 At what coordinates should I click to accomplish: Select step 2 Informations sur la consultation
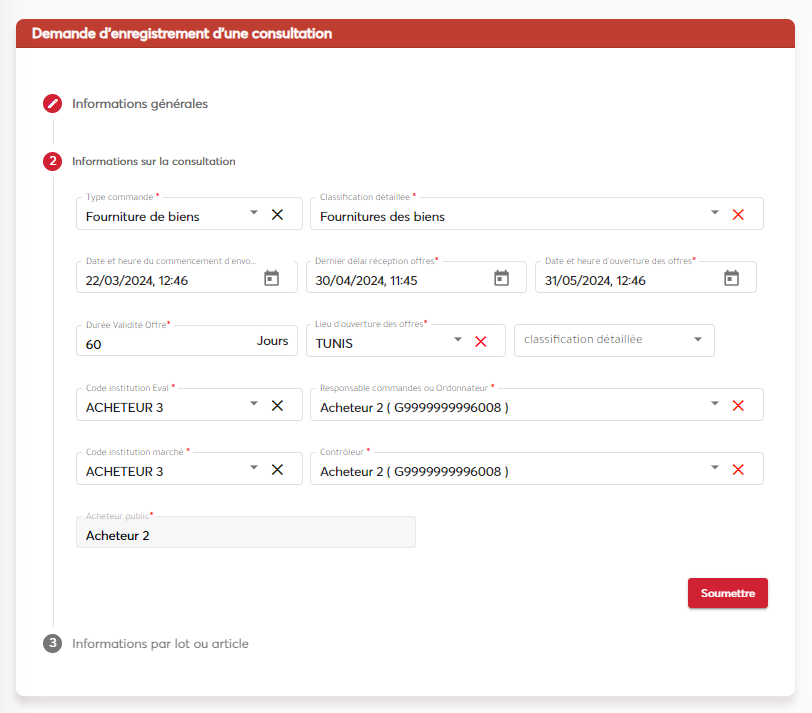[153, 161]
